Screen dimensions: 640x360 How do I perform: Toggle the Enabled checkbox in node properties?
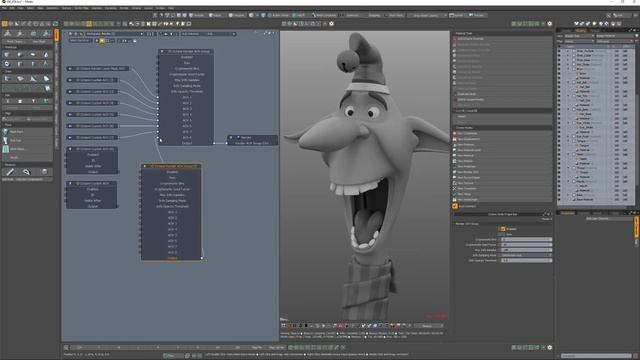[x=503, y=229]
